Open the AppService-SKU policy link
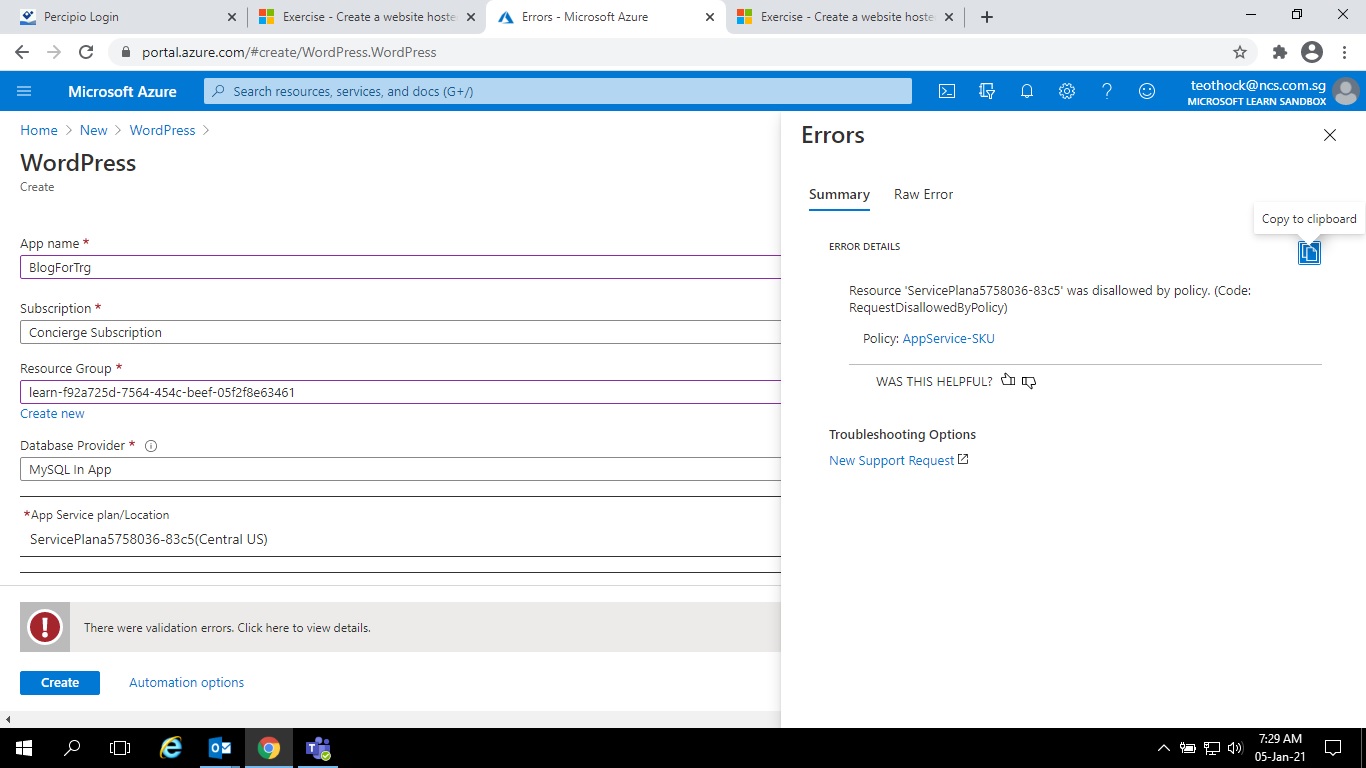Screen dimensions: 1366x768 coord(948,338)
